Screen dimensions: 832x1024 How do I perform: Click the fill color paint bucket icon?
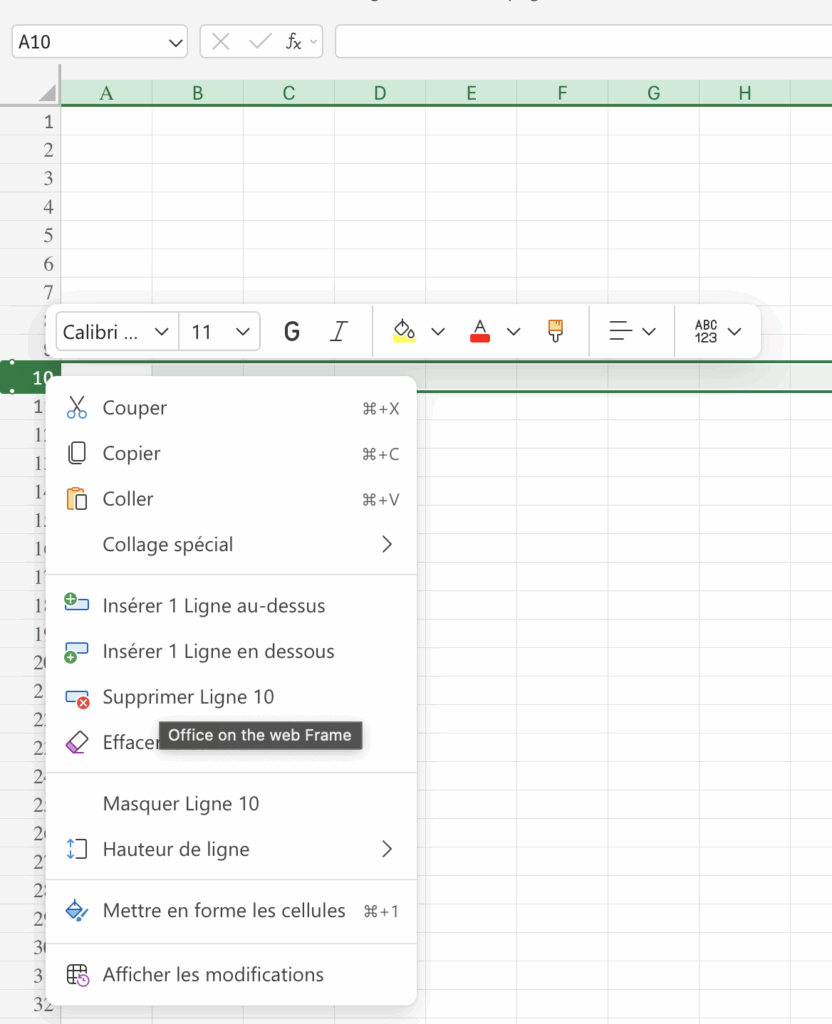(x=404, y=331)
